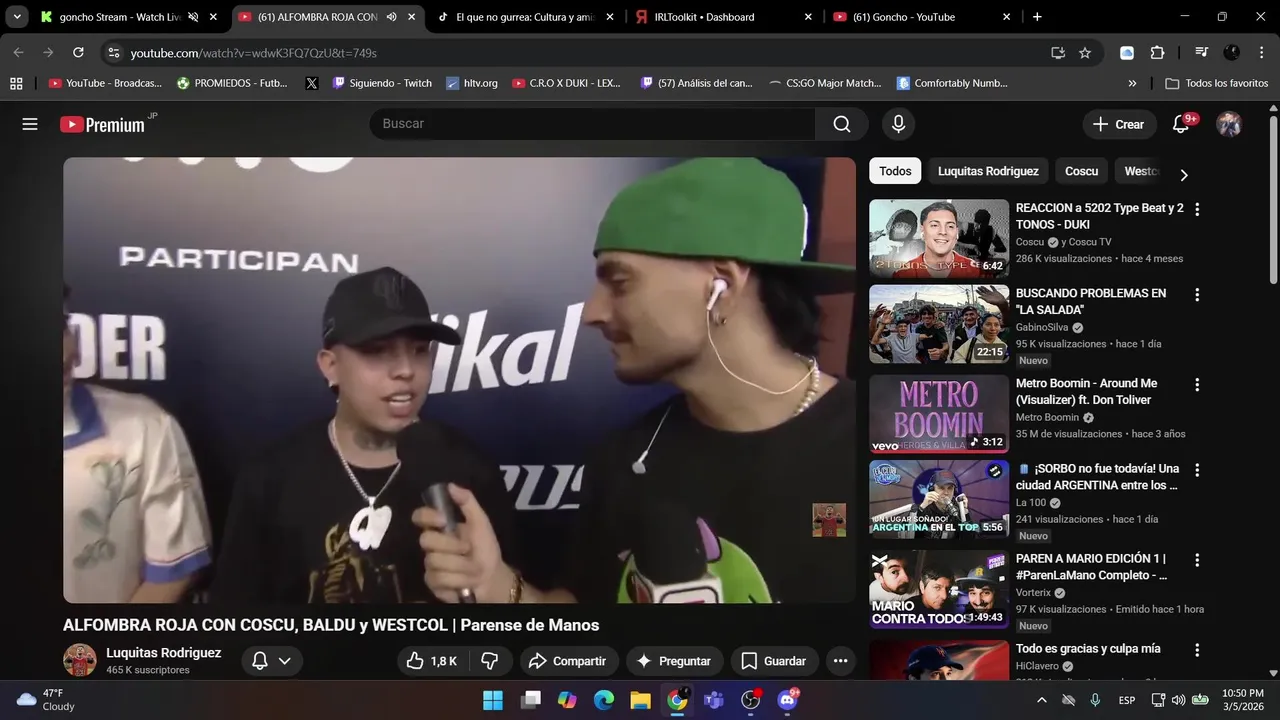Like the video with thumbs up
1280x720 pixels.
point(432,661)
